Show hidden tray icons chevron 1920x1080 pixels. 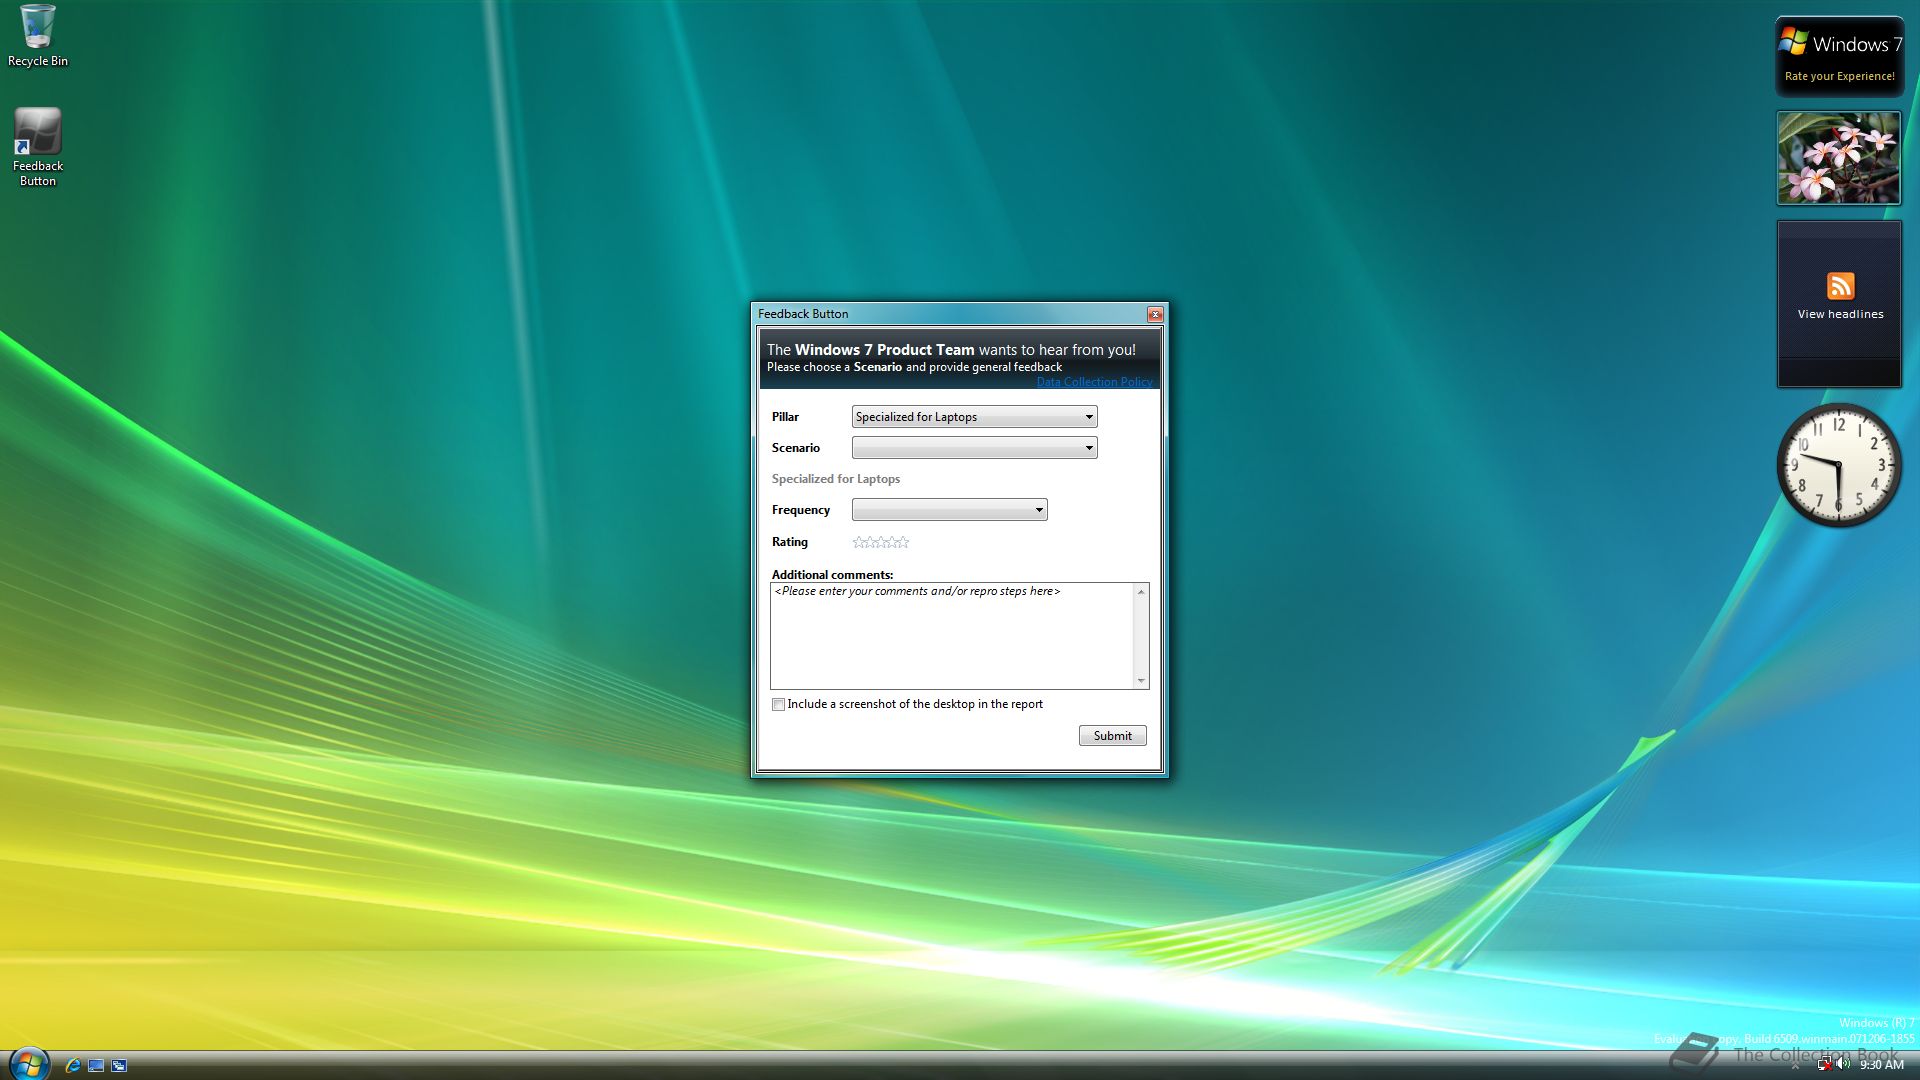click(x=1795, y=1066)
